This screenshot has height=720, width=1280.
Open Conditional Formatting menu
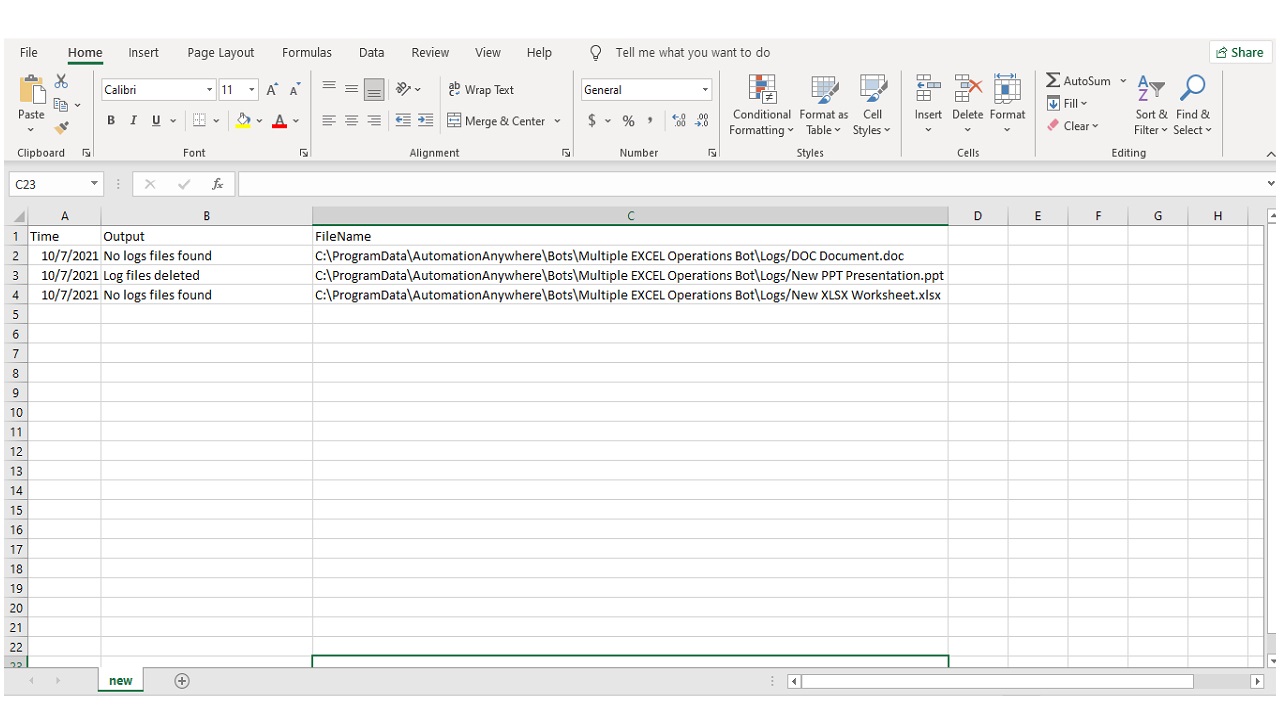[x=761, y=106]
